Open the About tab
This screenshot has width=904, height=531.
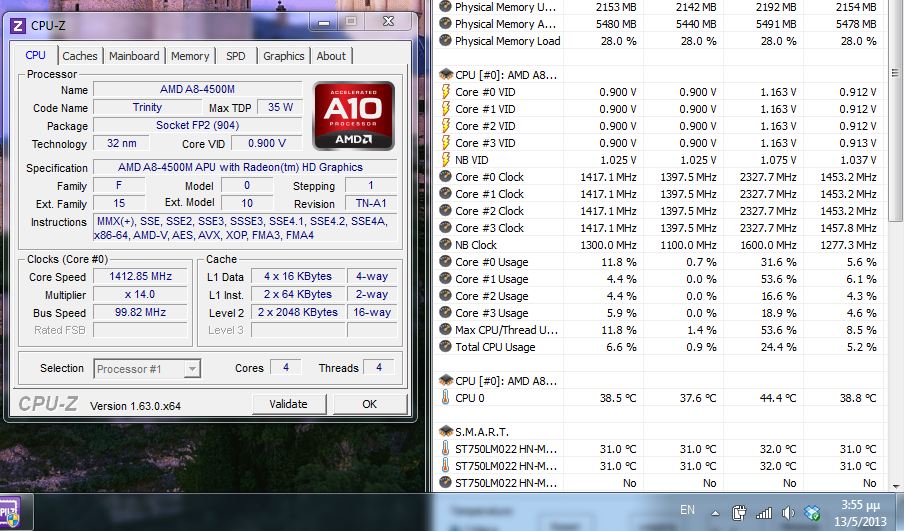tap(331, 56)
